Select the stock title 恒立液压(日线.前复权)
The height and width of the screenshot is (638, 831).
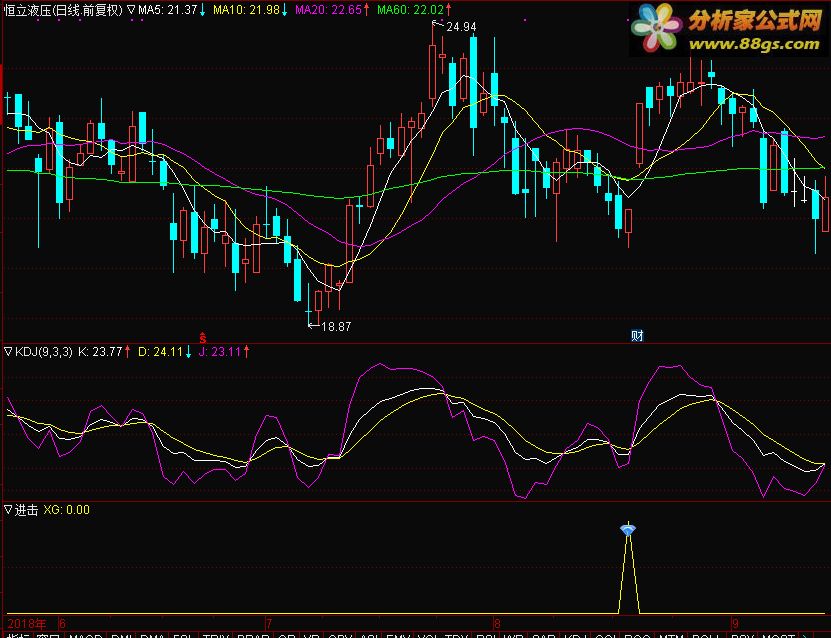click(64, 10)
